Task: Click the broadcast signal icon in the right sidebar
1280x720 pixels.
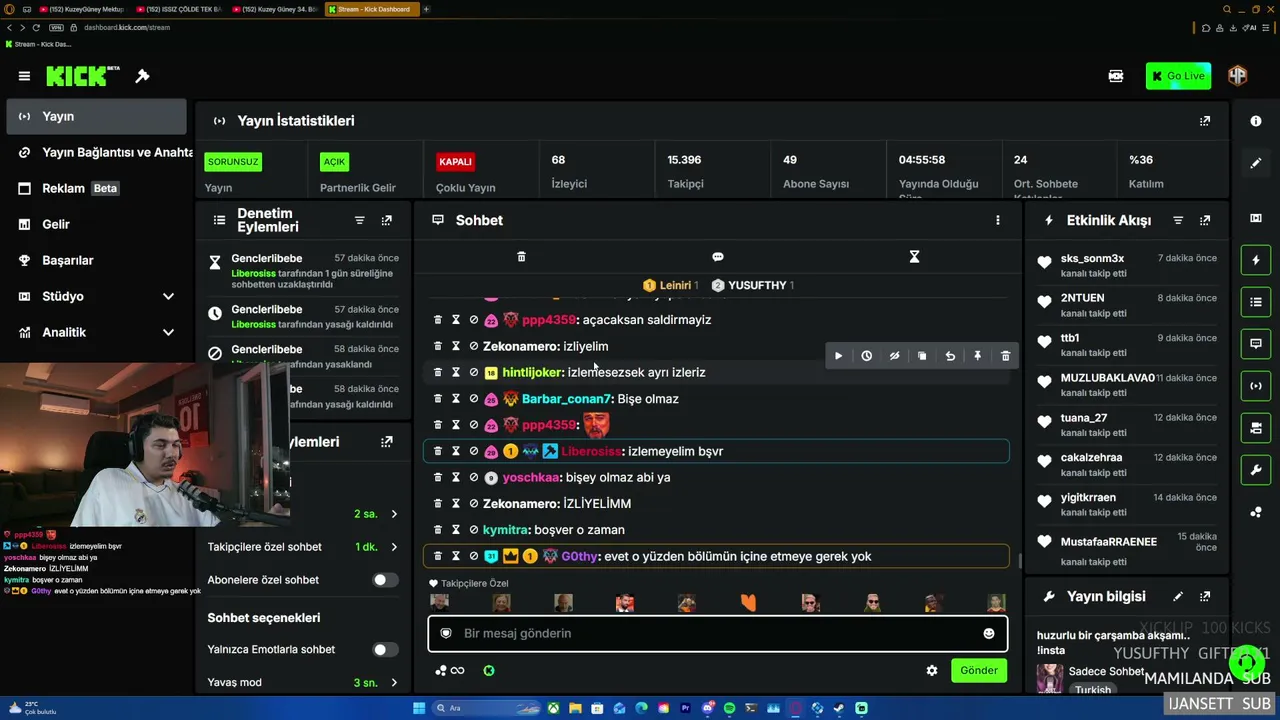Action: pos(1256,386)
